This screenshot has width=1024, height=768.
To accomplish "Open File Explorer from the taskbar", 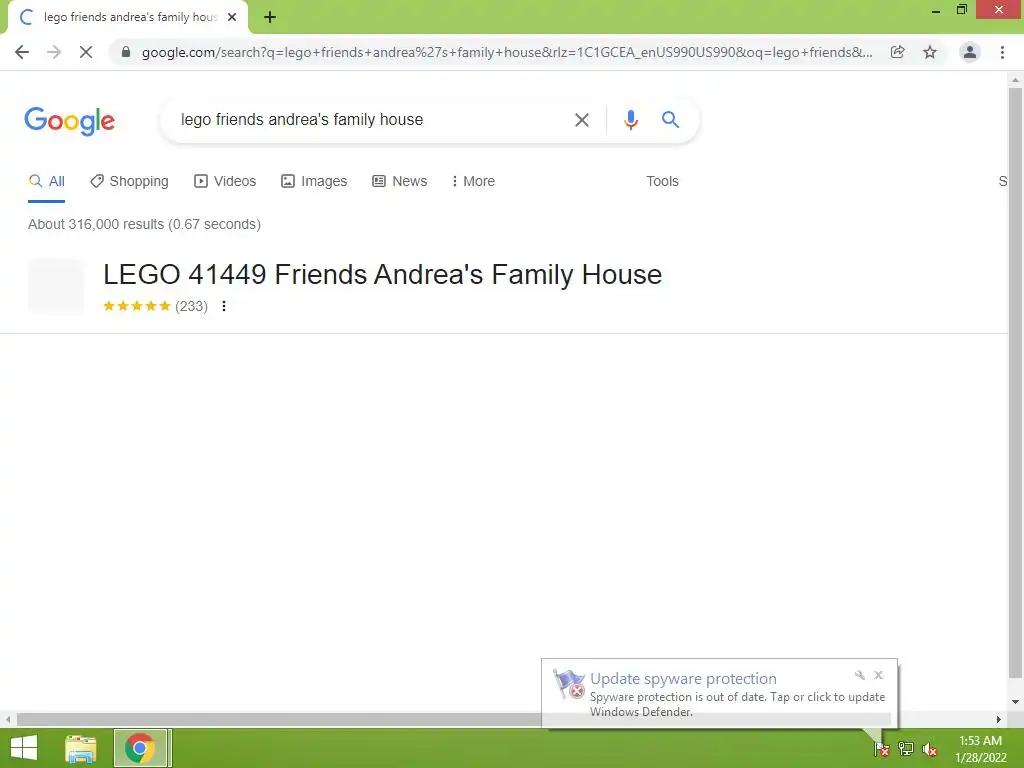I will pyautogui.click(x=80, y=748).
